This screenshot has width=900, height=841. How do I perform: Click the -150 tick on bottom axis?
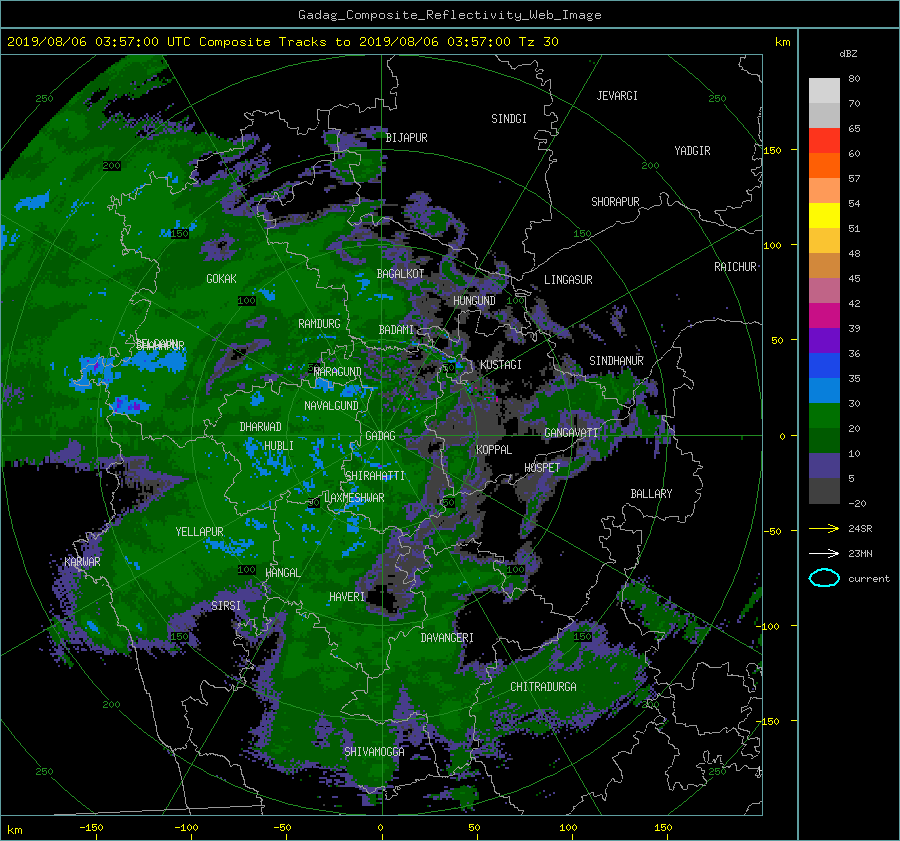[91, 828]
